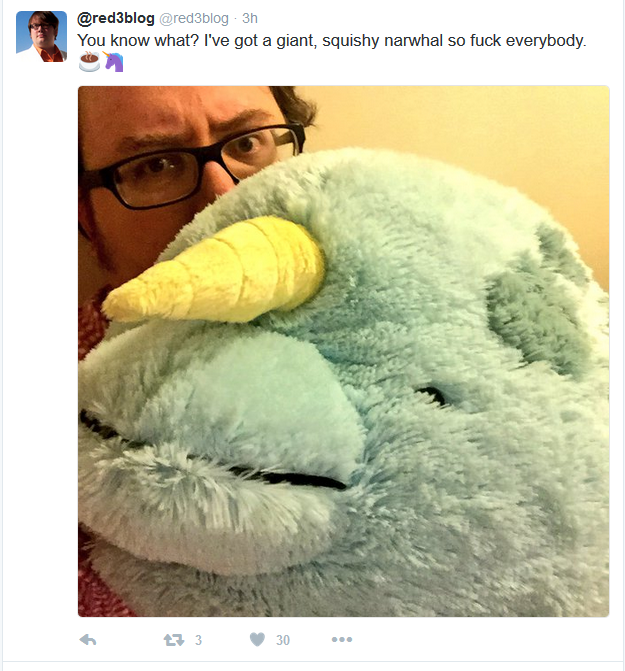Click the gray @red3blog handle
Viewport: 625px width, 671px height.
[x=194, y=18]
